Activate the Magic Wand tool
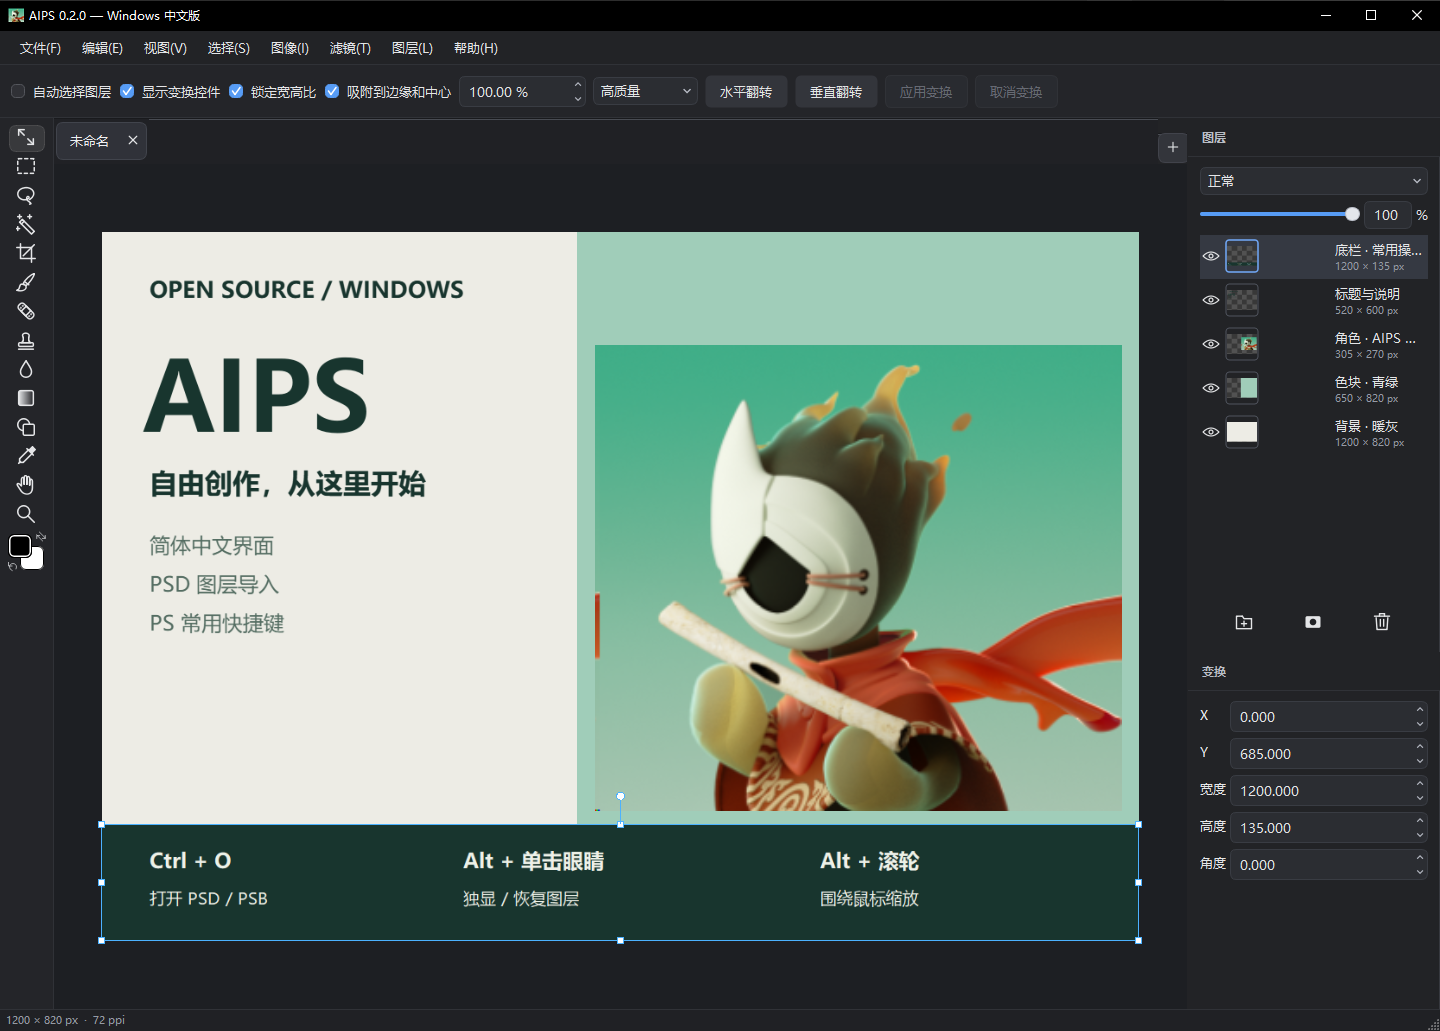Viewport: 1440px width, 1031px height. [x=26, y=224]
